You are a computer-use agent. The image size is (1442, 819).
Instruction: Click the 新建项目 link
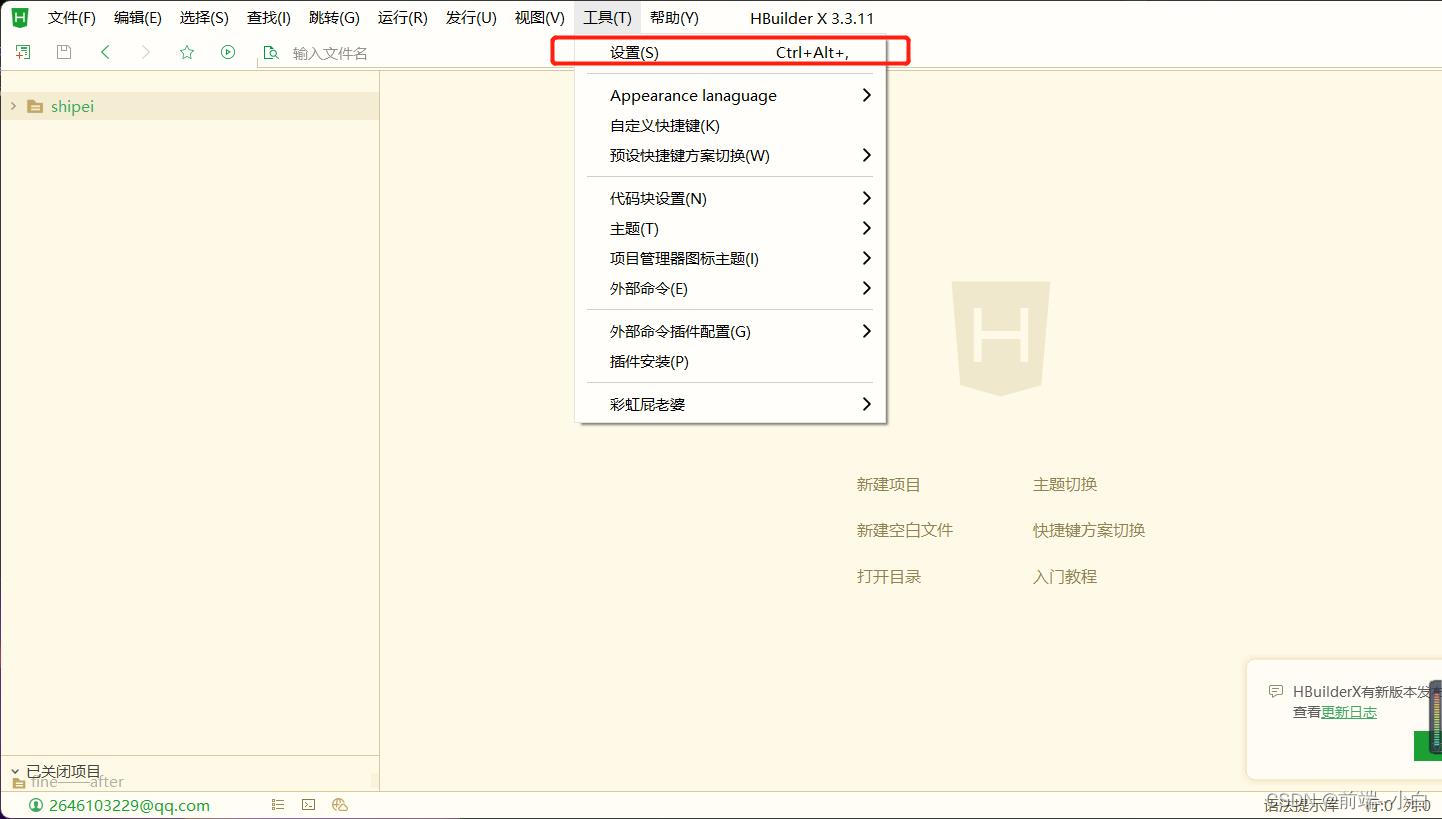[x=888, y=484]
